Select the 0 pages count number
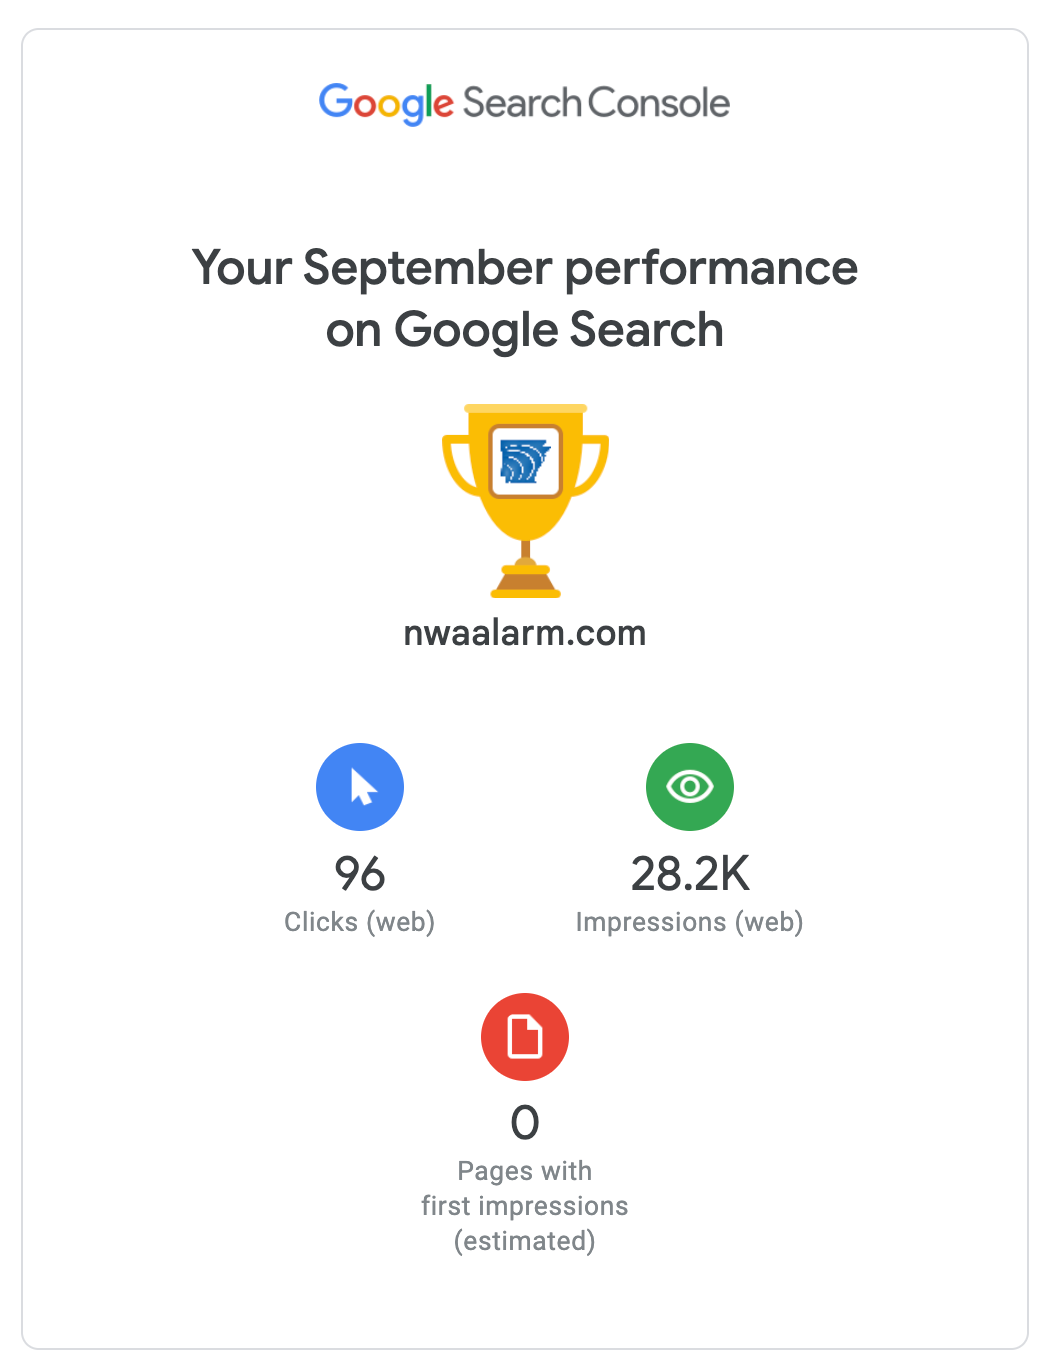This screenshot has height=1364, width=1046. pyautogui.click(x=525, y=1123)
